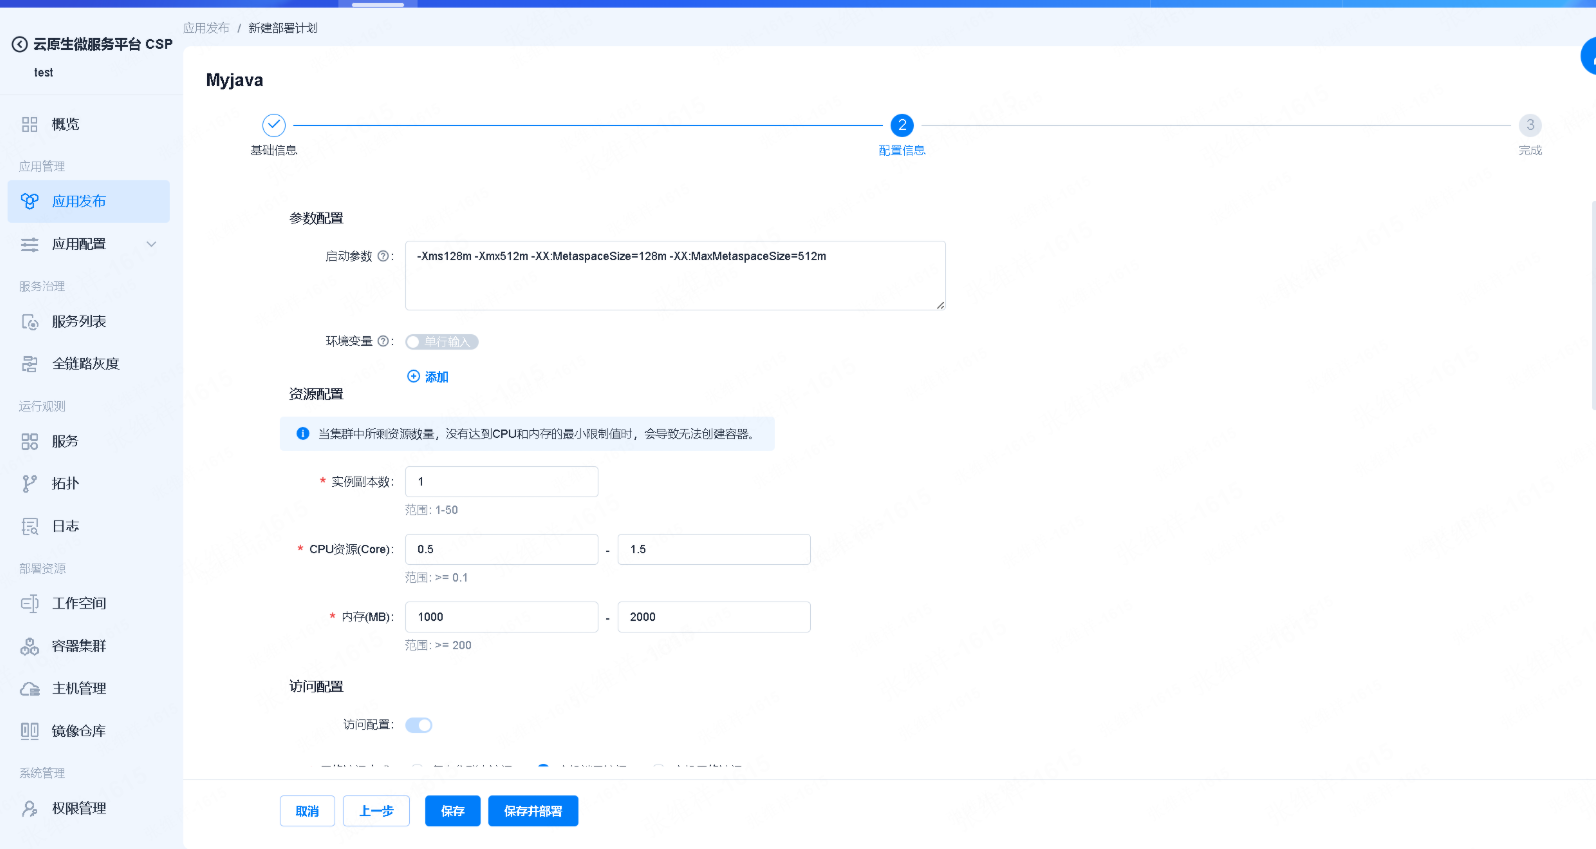Open 镜像仓库 image repository
1596x849 pixels.
[x=78, y=731]
